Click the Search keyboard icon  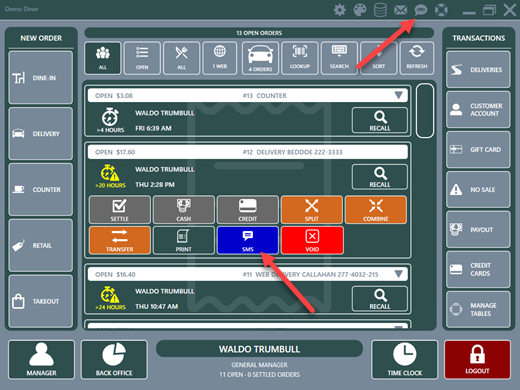(339, 58)
